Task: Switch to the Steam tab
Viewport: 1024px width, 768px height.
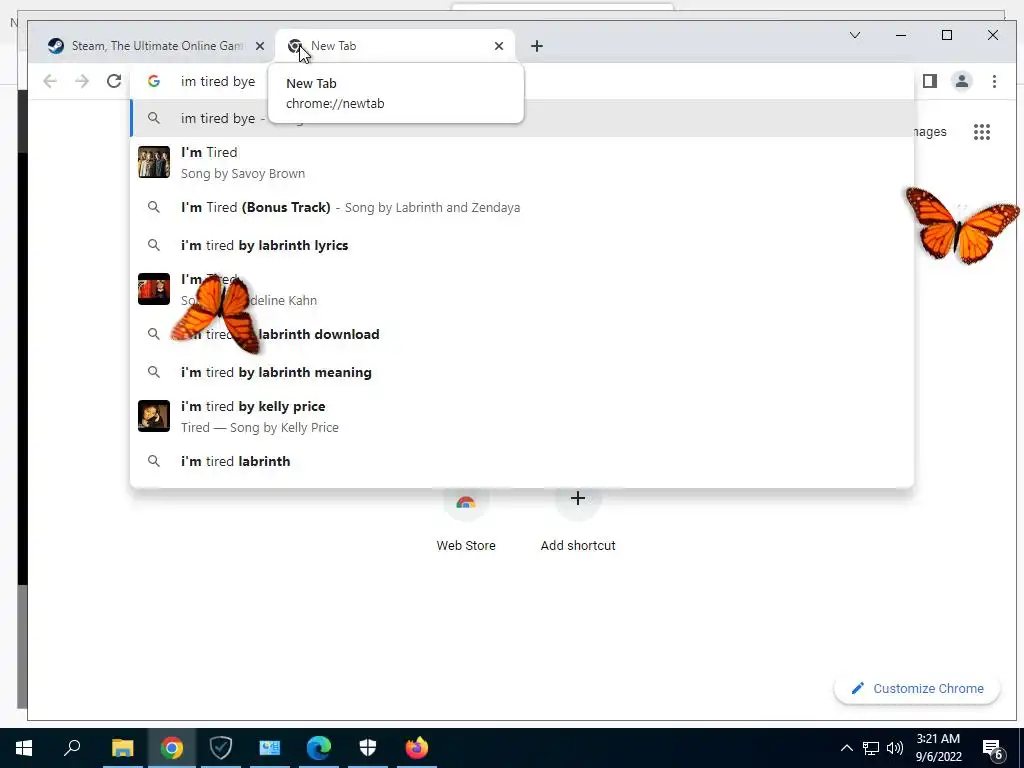Action: 155,46
